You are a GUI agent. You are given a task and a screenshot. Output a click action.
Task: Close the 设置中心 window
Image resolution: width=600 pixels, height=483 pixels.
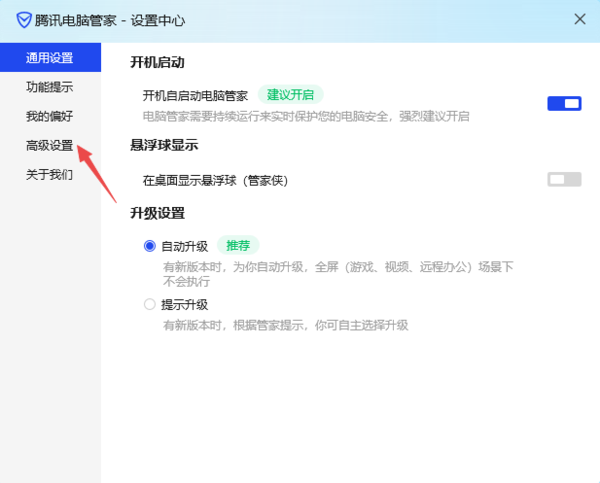tap(579, 19)
